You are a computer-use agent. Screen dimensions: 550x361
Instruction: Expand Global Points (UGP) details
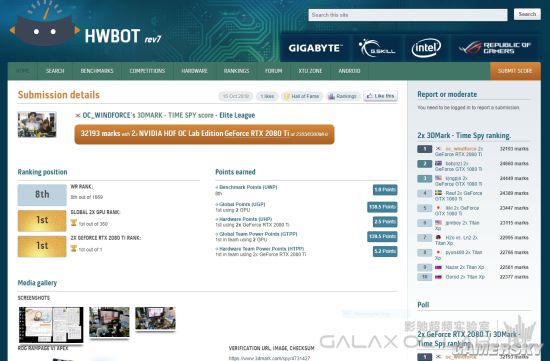coord(242,204)
